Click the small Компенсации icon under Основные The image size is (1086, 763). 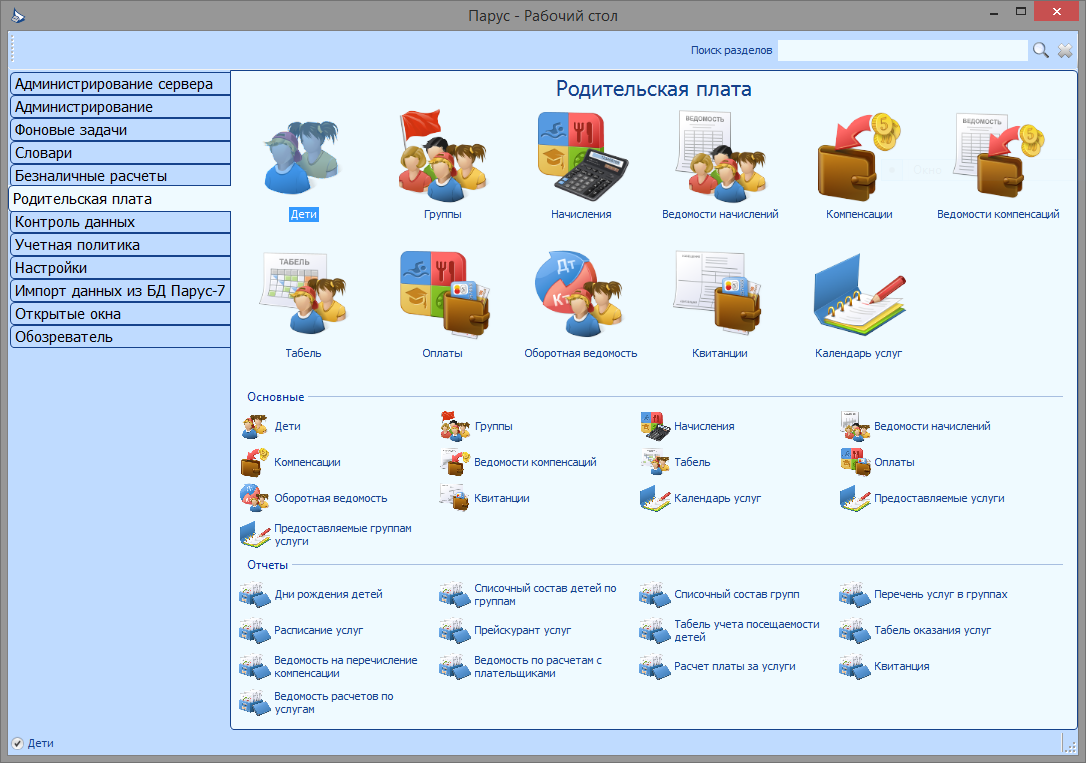tap(254, 463)
